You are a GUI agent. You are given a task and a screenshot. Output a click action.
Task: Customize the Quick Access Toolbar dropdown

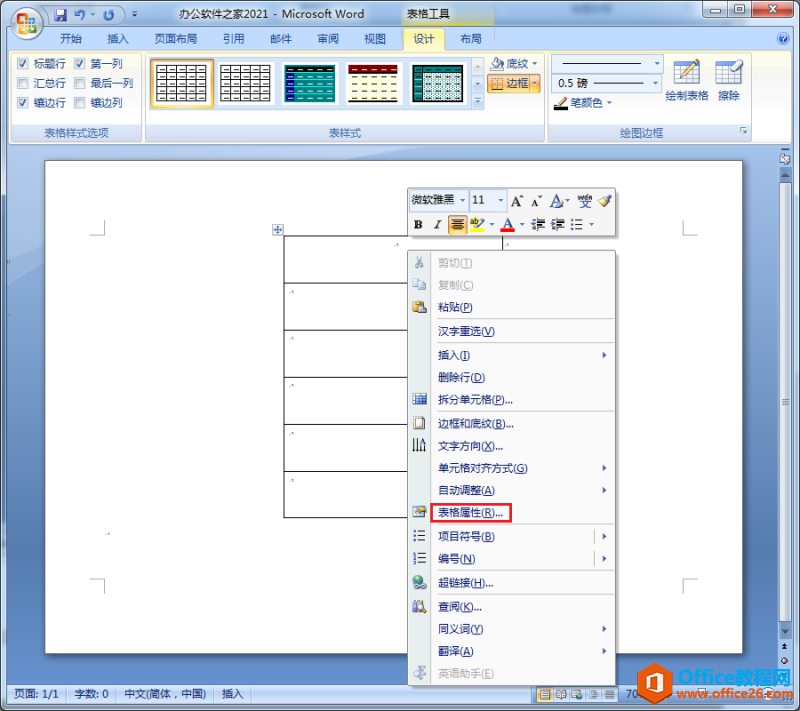[135, 14]
